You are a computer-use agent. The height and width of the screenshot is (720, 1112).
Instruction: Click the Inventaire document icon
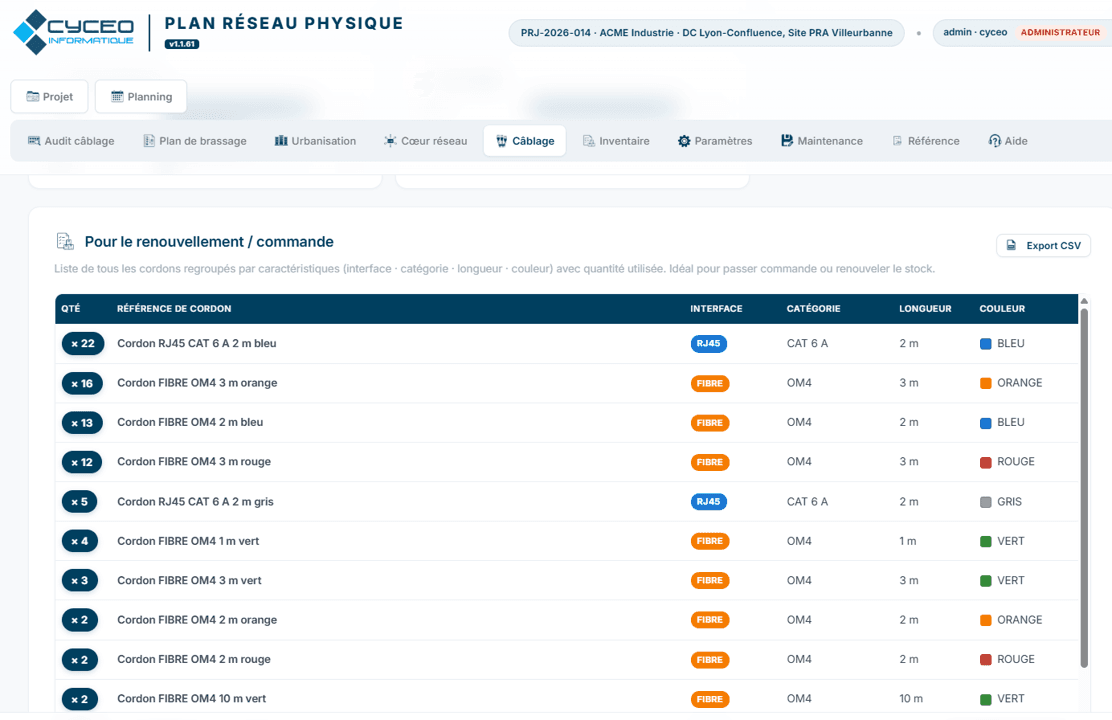(589, 140)
